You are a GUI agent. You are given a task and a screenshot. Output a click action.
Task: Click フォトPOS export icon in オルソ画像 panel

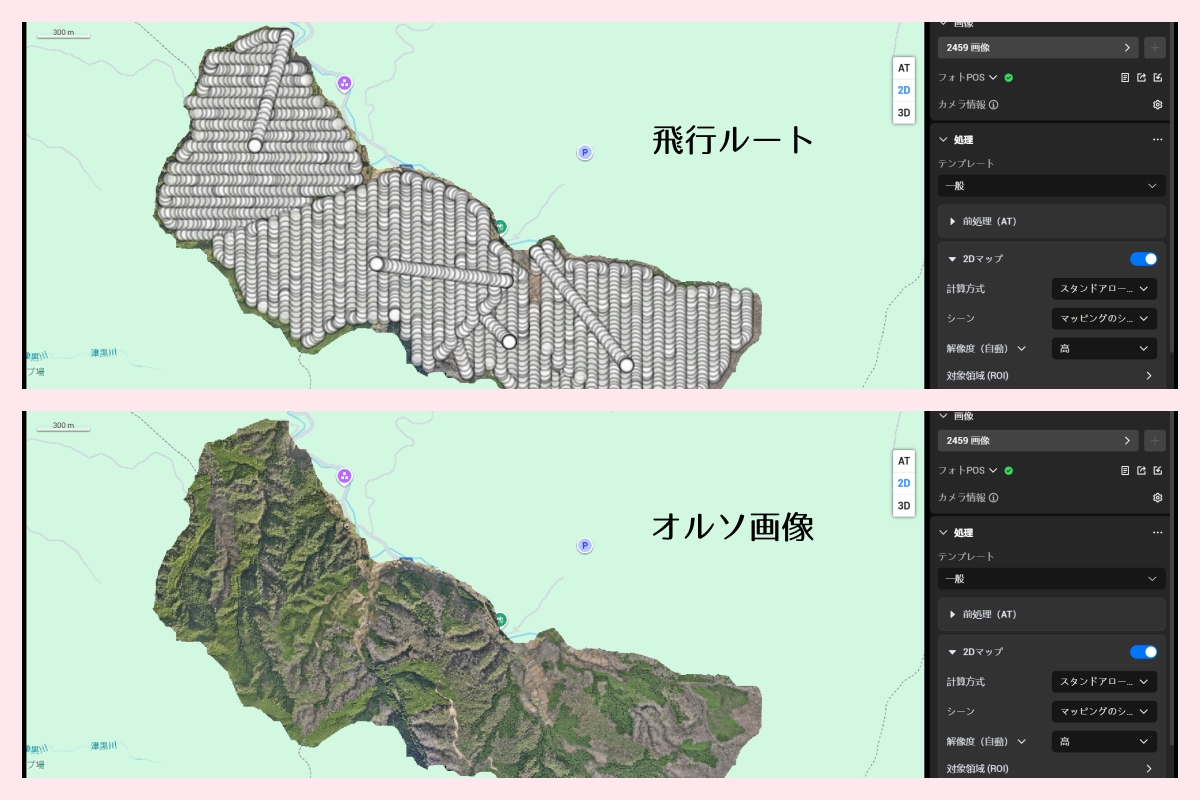click(x=1141, y=470)
